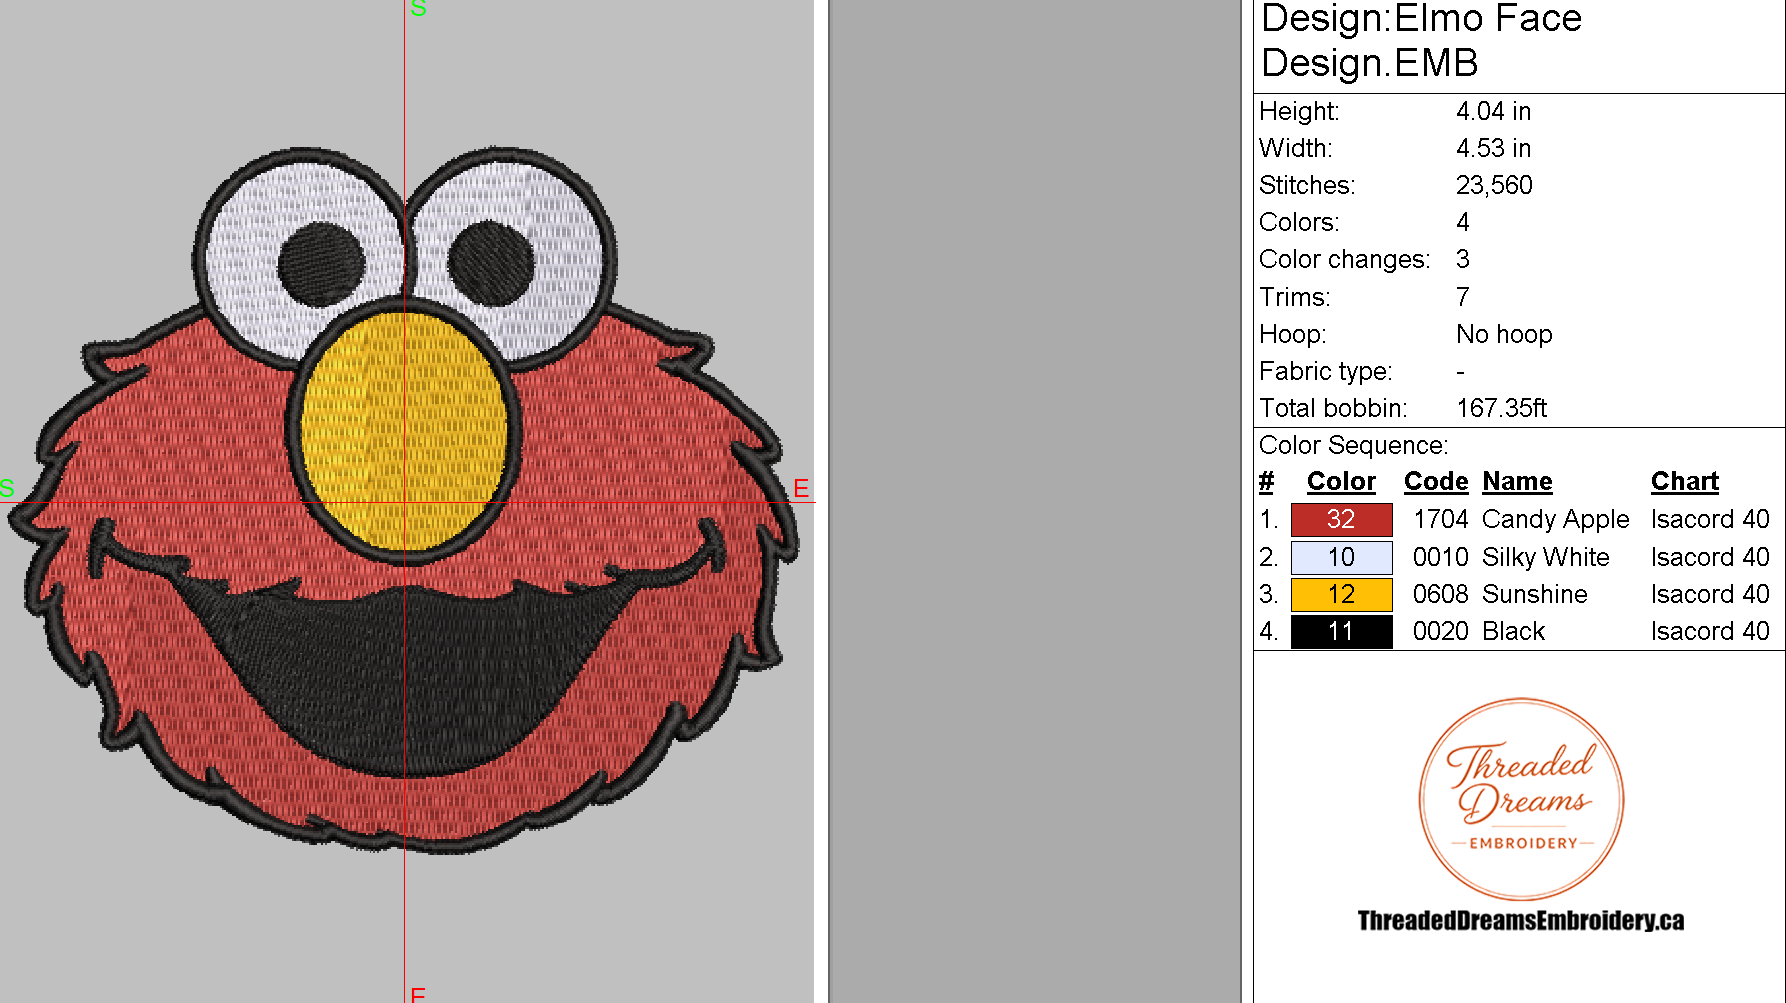This screenshot has height=1003, width=1786.
Task: Click the 'Fabric type:' label
Action: [1325, 371]
